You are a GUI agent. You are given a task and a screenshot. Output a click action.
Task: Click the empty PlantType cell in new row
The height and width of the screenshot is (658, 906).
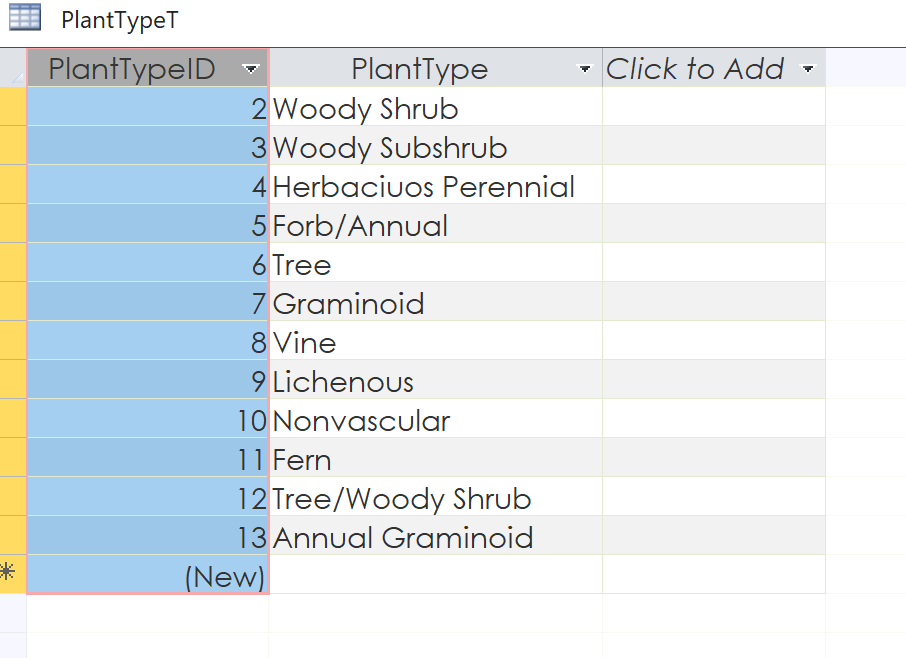(x=436, y=574)
